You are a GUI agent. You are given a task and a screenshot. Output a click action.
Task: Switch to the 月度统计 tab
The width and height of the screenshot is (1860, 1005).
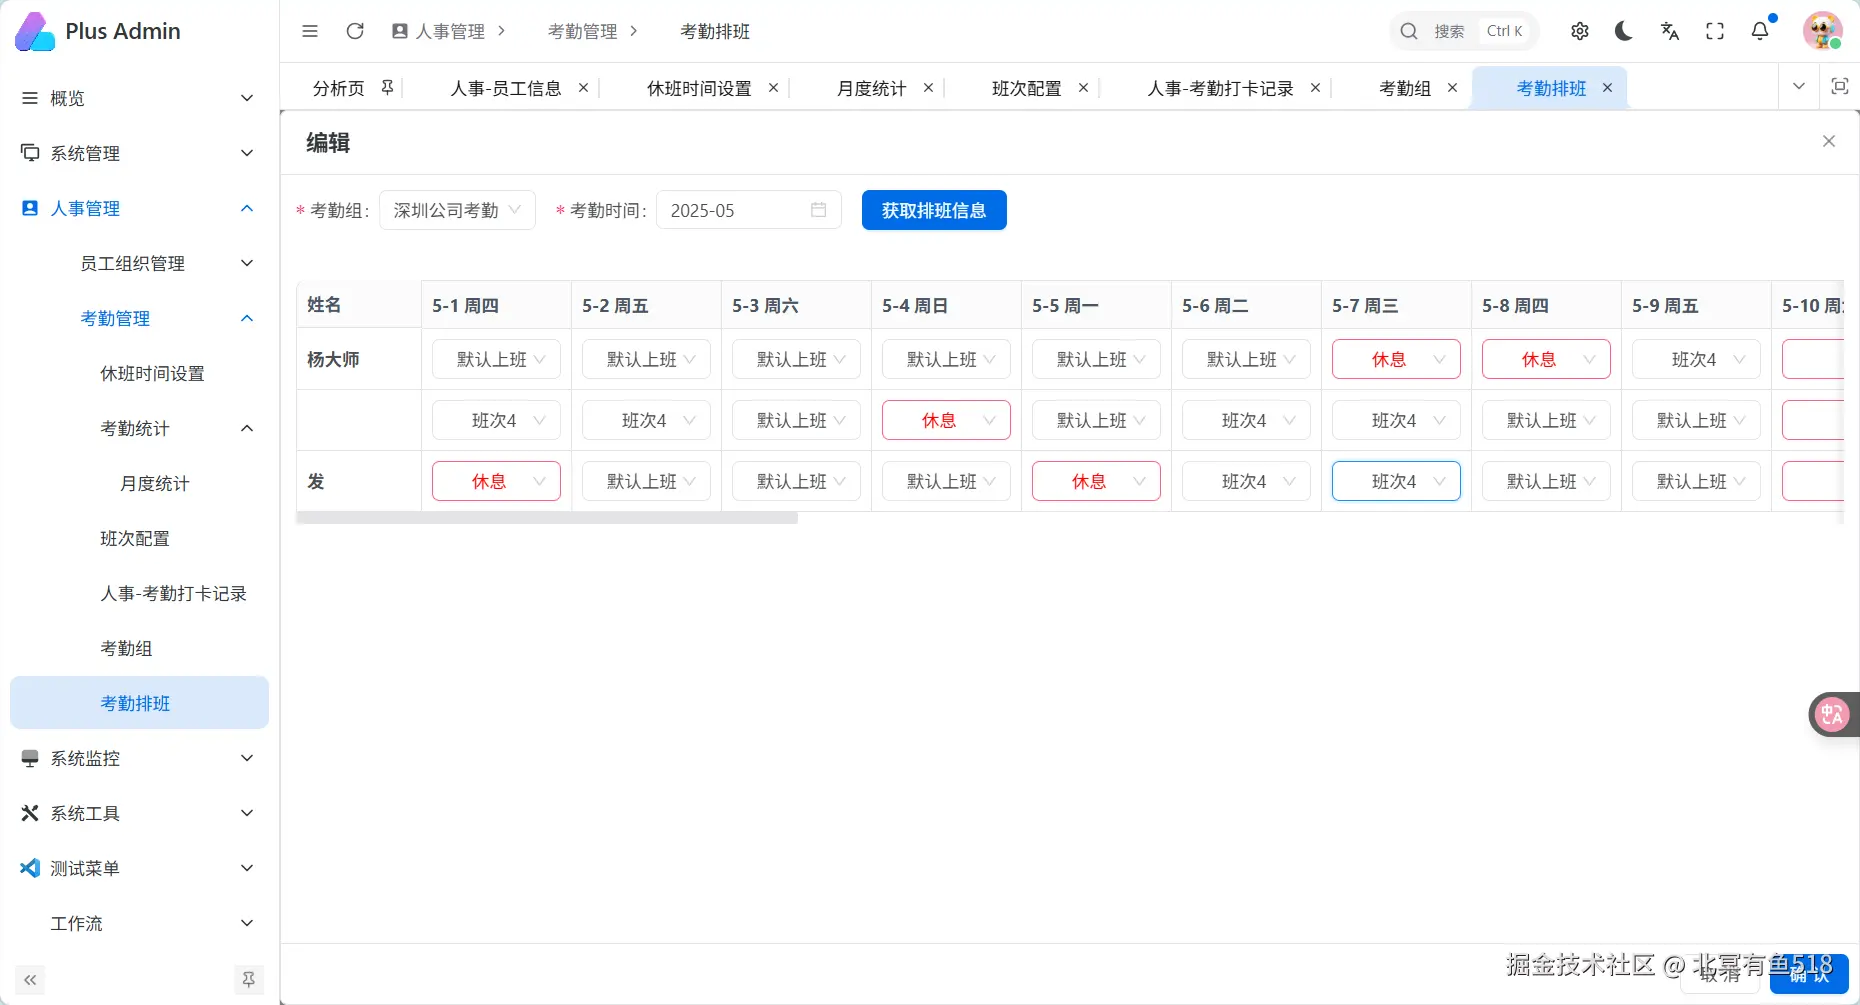[871, 88]
